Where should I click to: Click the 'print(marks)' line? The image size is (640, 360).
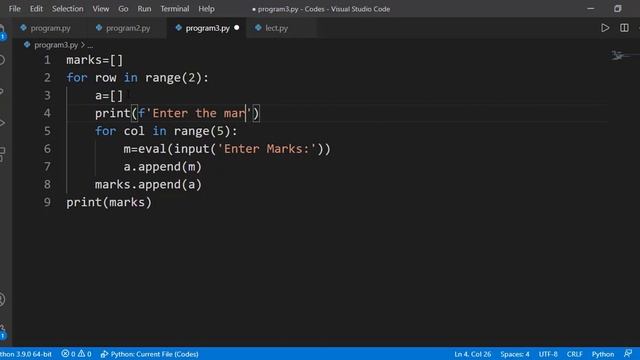[109, 202]
